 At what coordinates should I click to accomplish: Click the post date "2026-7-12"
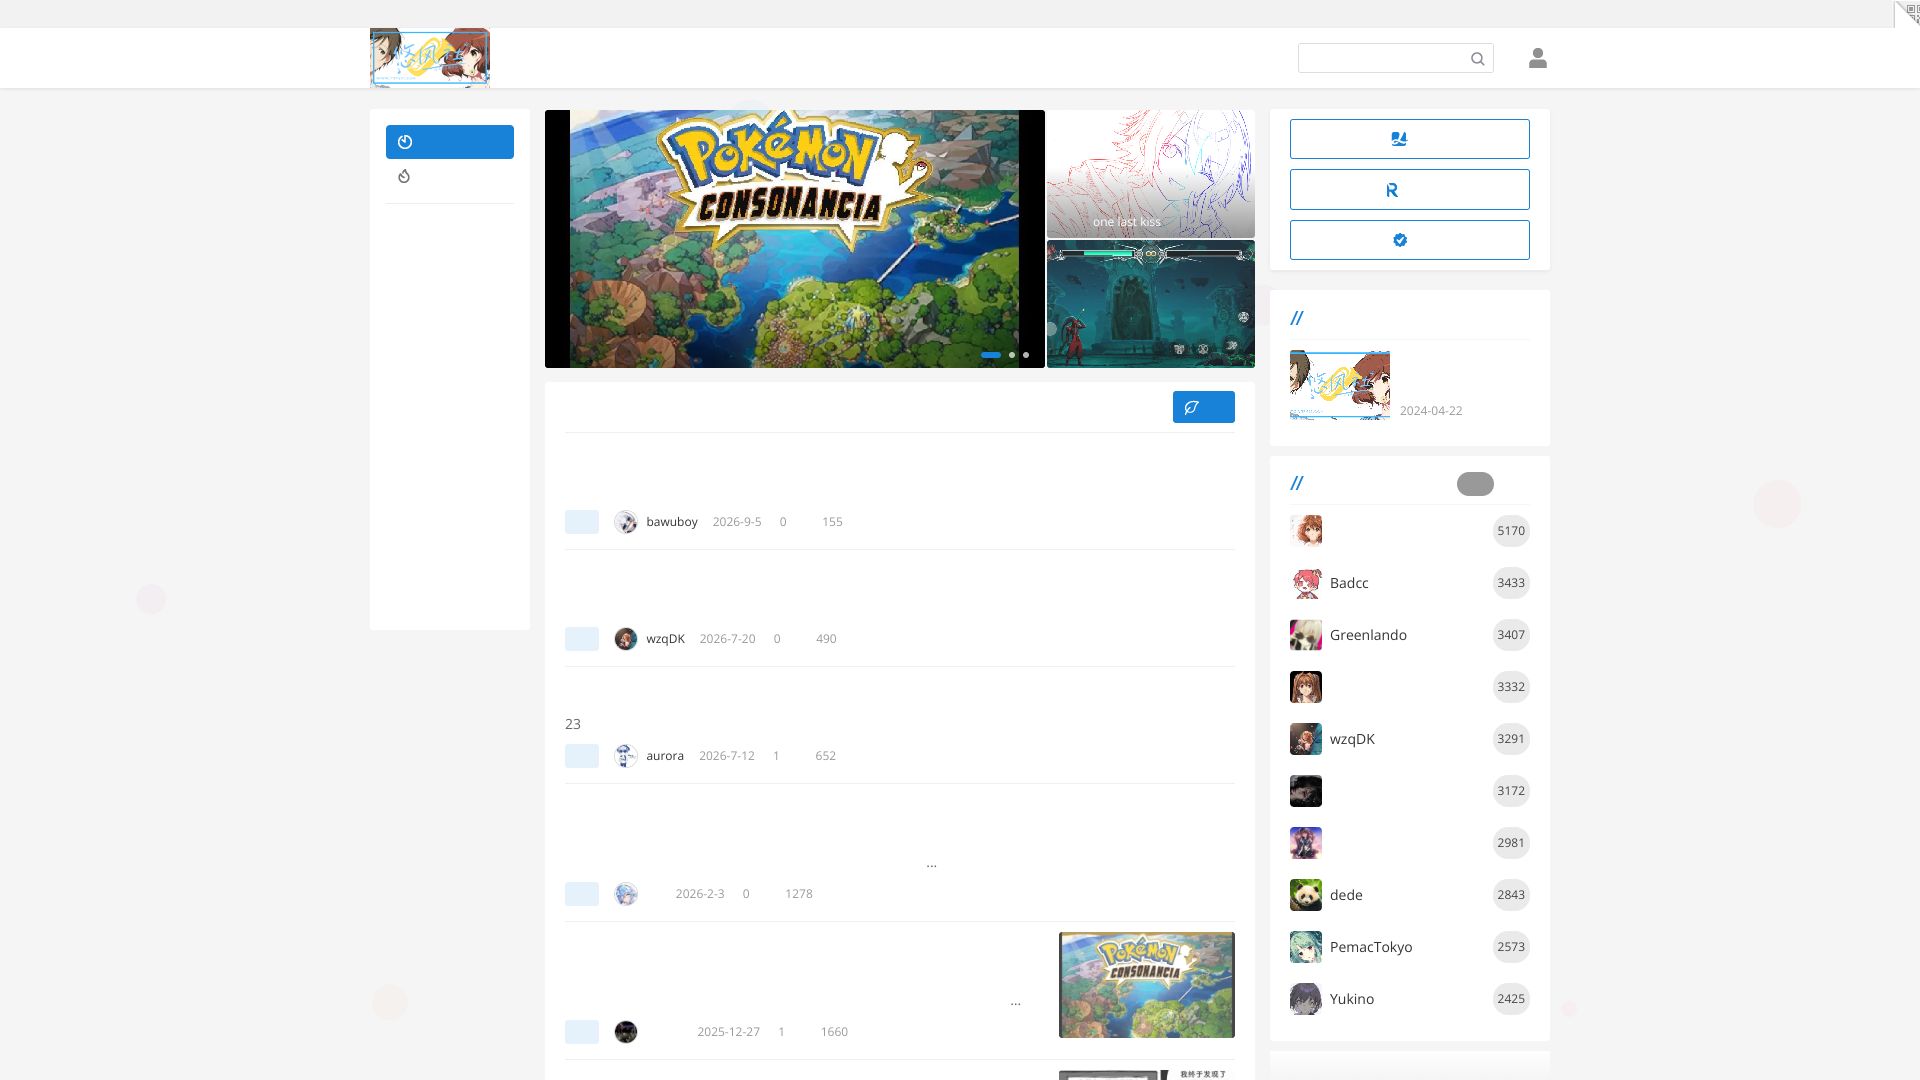pos(727,756)
